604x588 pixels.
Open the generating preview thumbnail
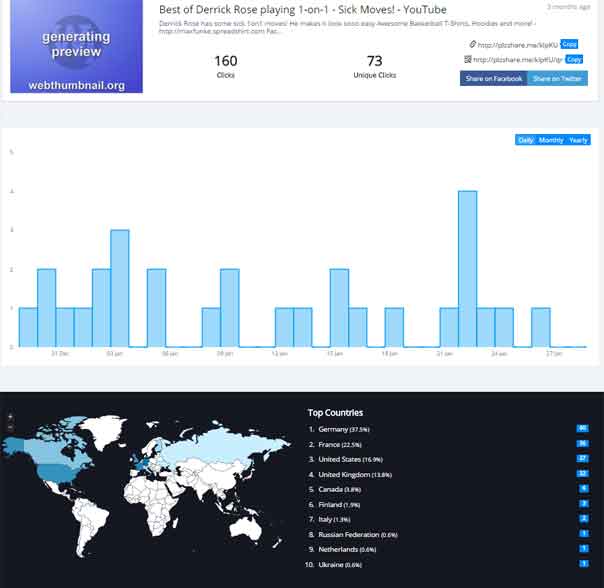[76, 46]
